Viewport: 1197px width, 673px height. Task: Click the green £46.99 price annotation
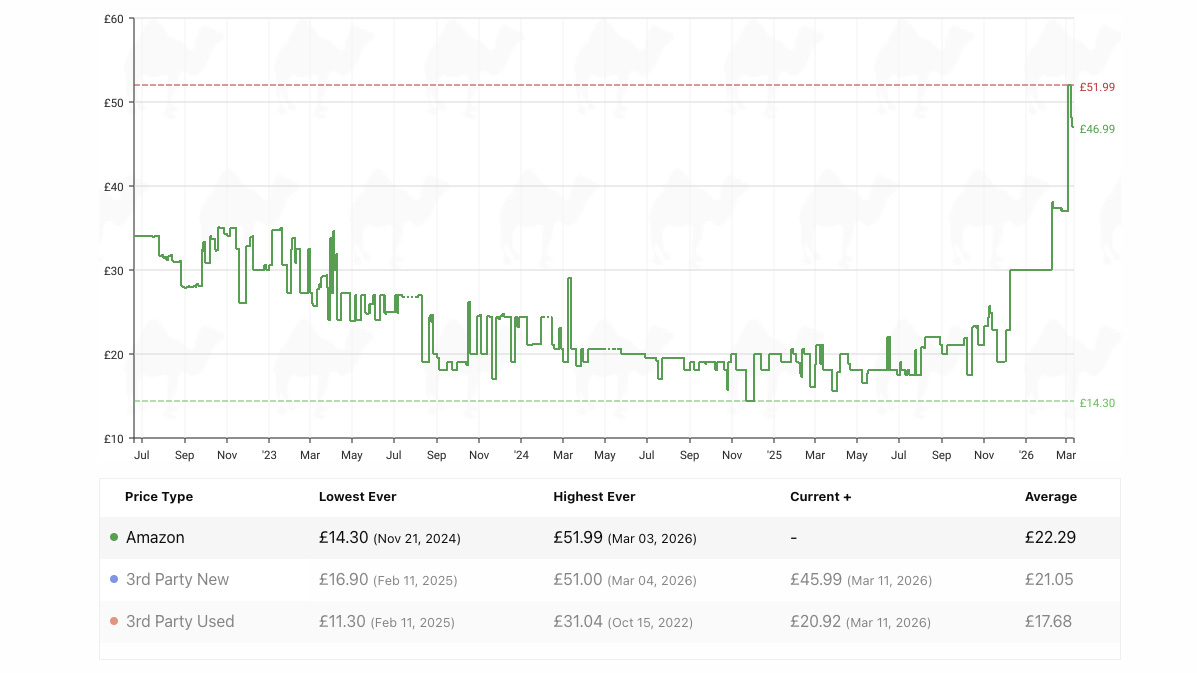1096,128
